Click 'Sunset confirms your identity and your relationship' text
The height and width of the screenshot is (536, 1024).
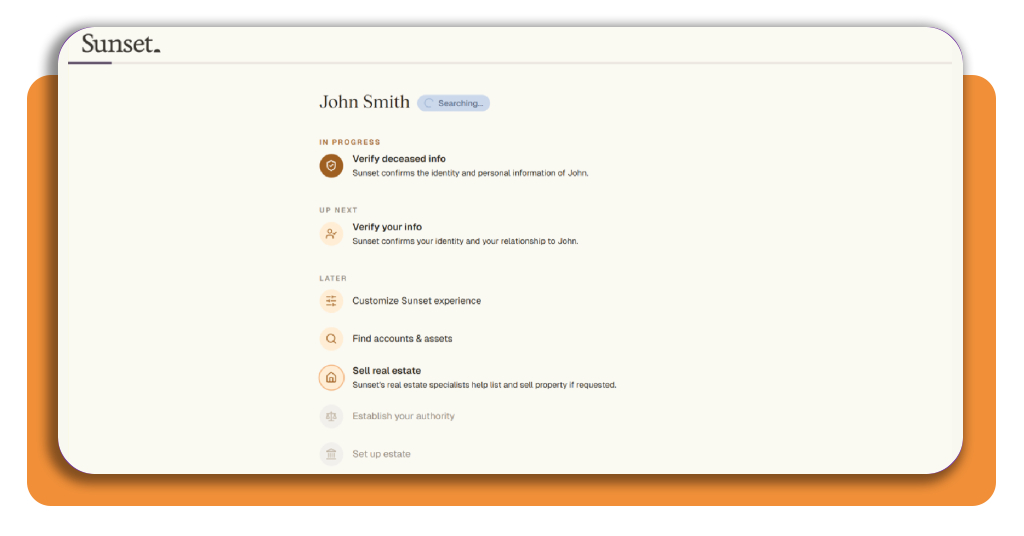[x=465, y=241]
